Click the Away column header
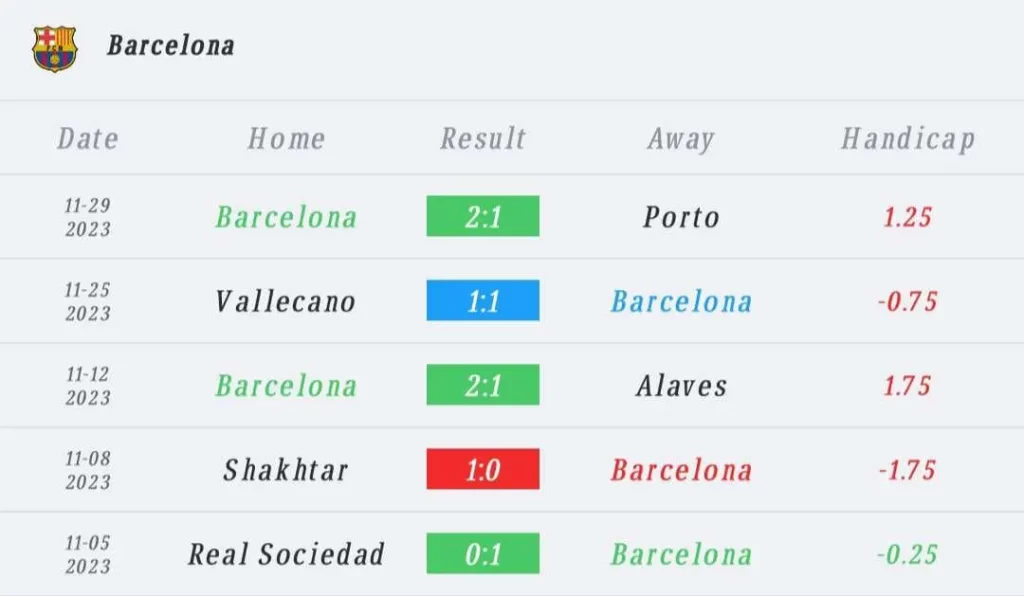 pyautogui.click(x=681, y=139)
